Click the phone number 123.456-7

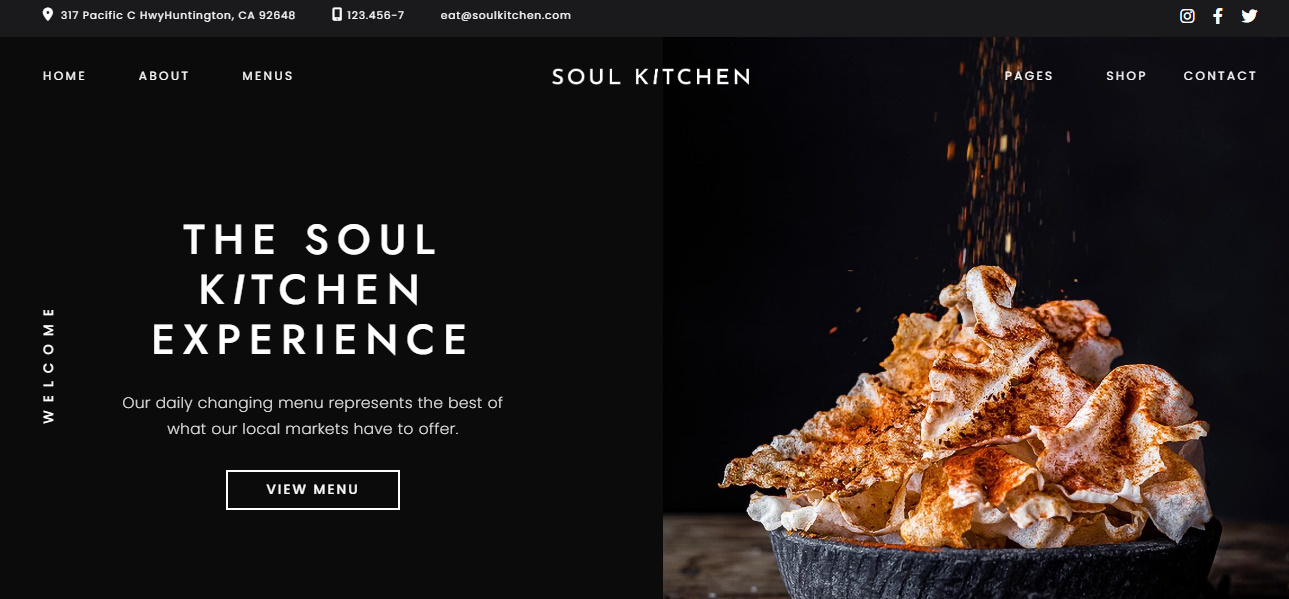tap(376, 15)
